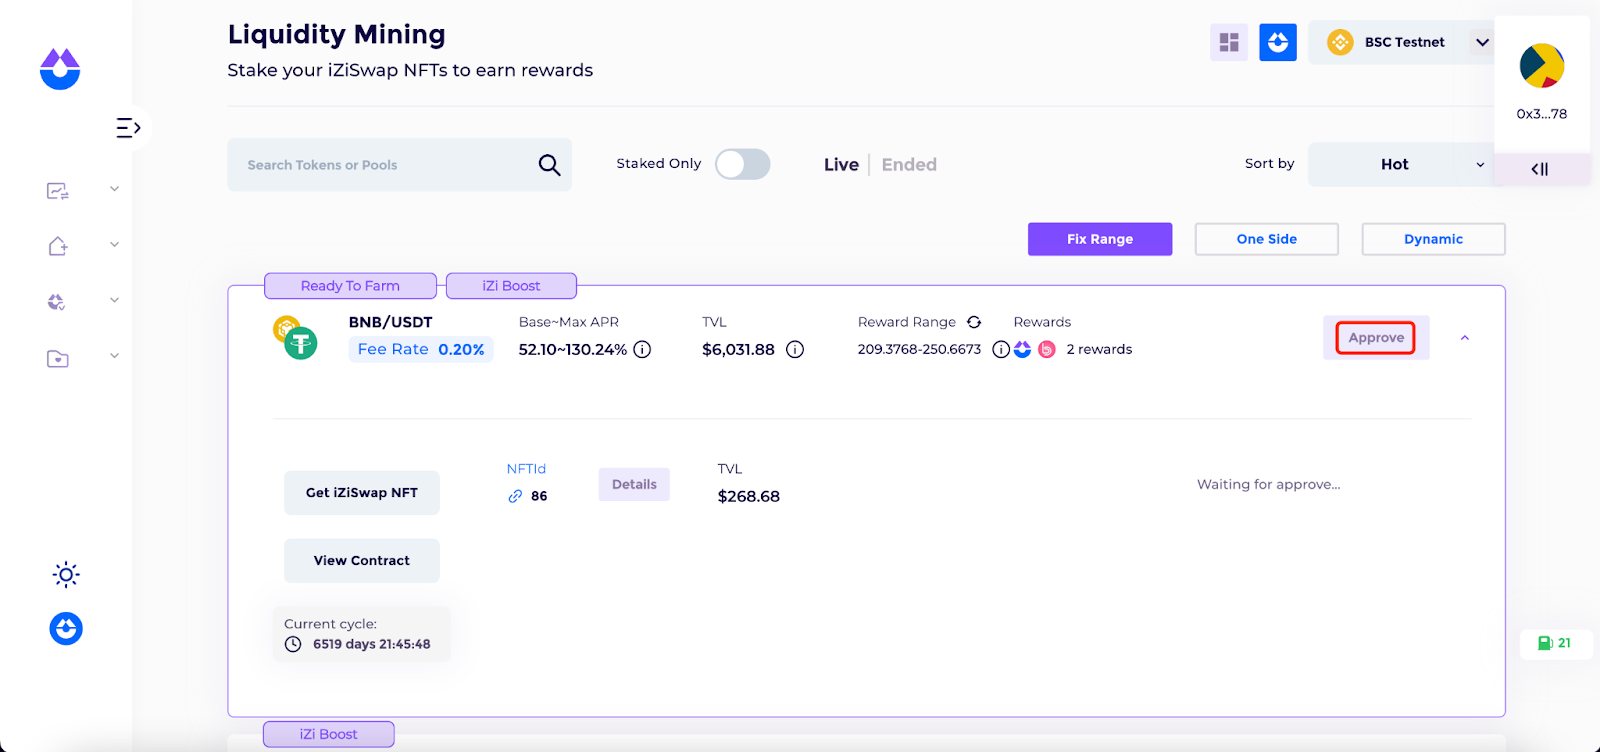Swap the Reward Range direction icon
This screenshot has height=752, width=1600.
974,322
